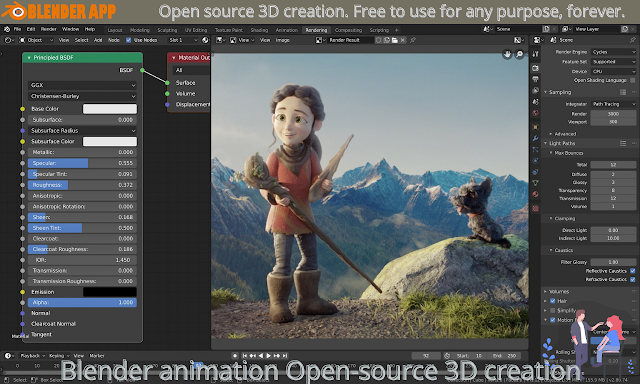Screen dimensions: 640x384
Task: Jump to the timeline end frame button
Action: pos(285,356)
